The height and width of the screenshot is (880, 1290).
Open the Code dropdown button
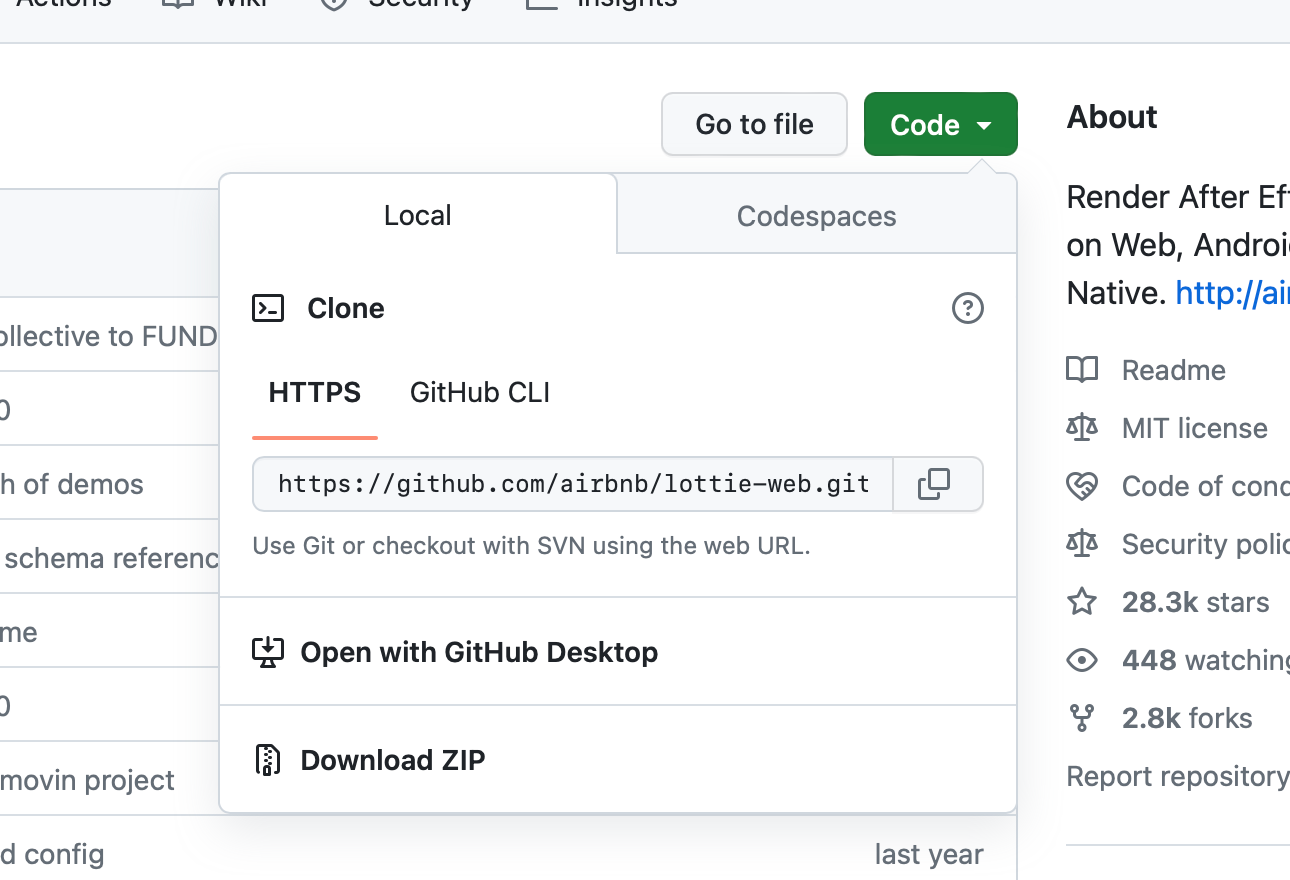pos(940,124)
